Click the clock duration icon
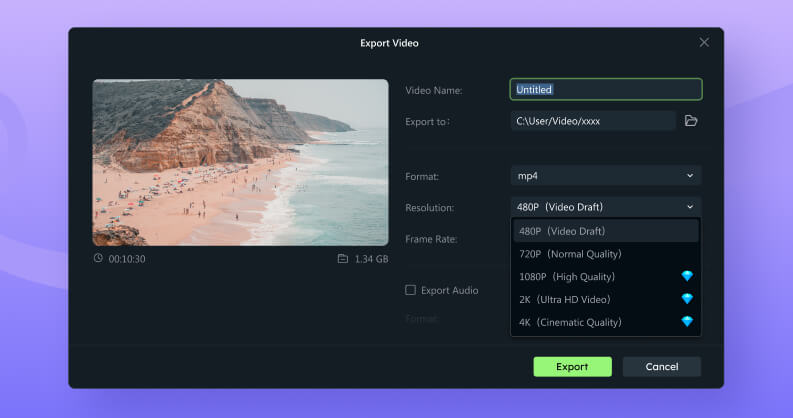 [x=98, y=258]
